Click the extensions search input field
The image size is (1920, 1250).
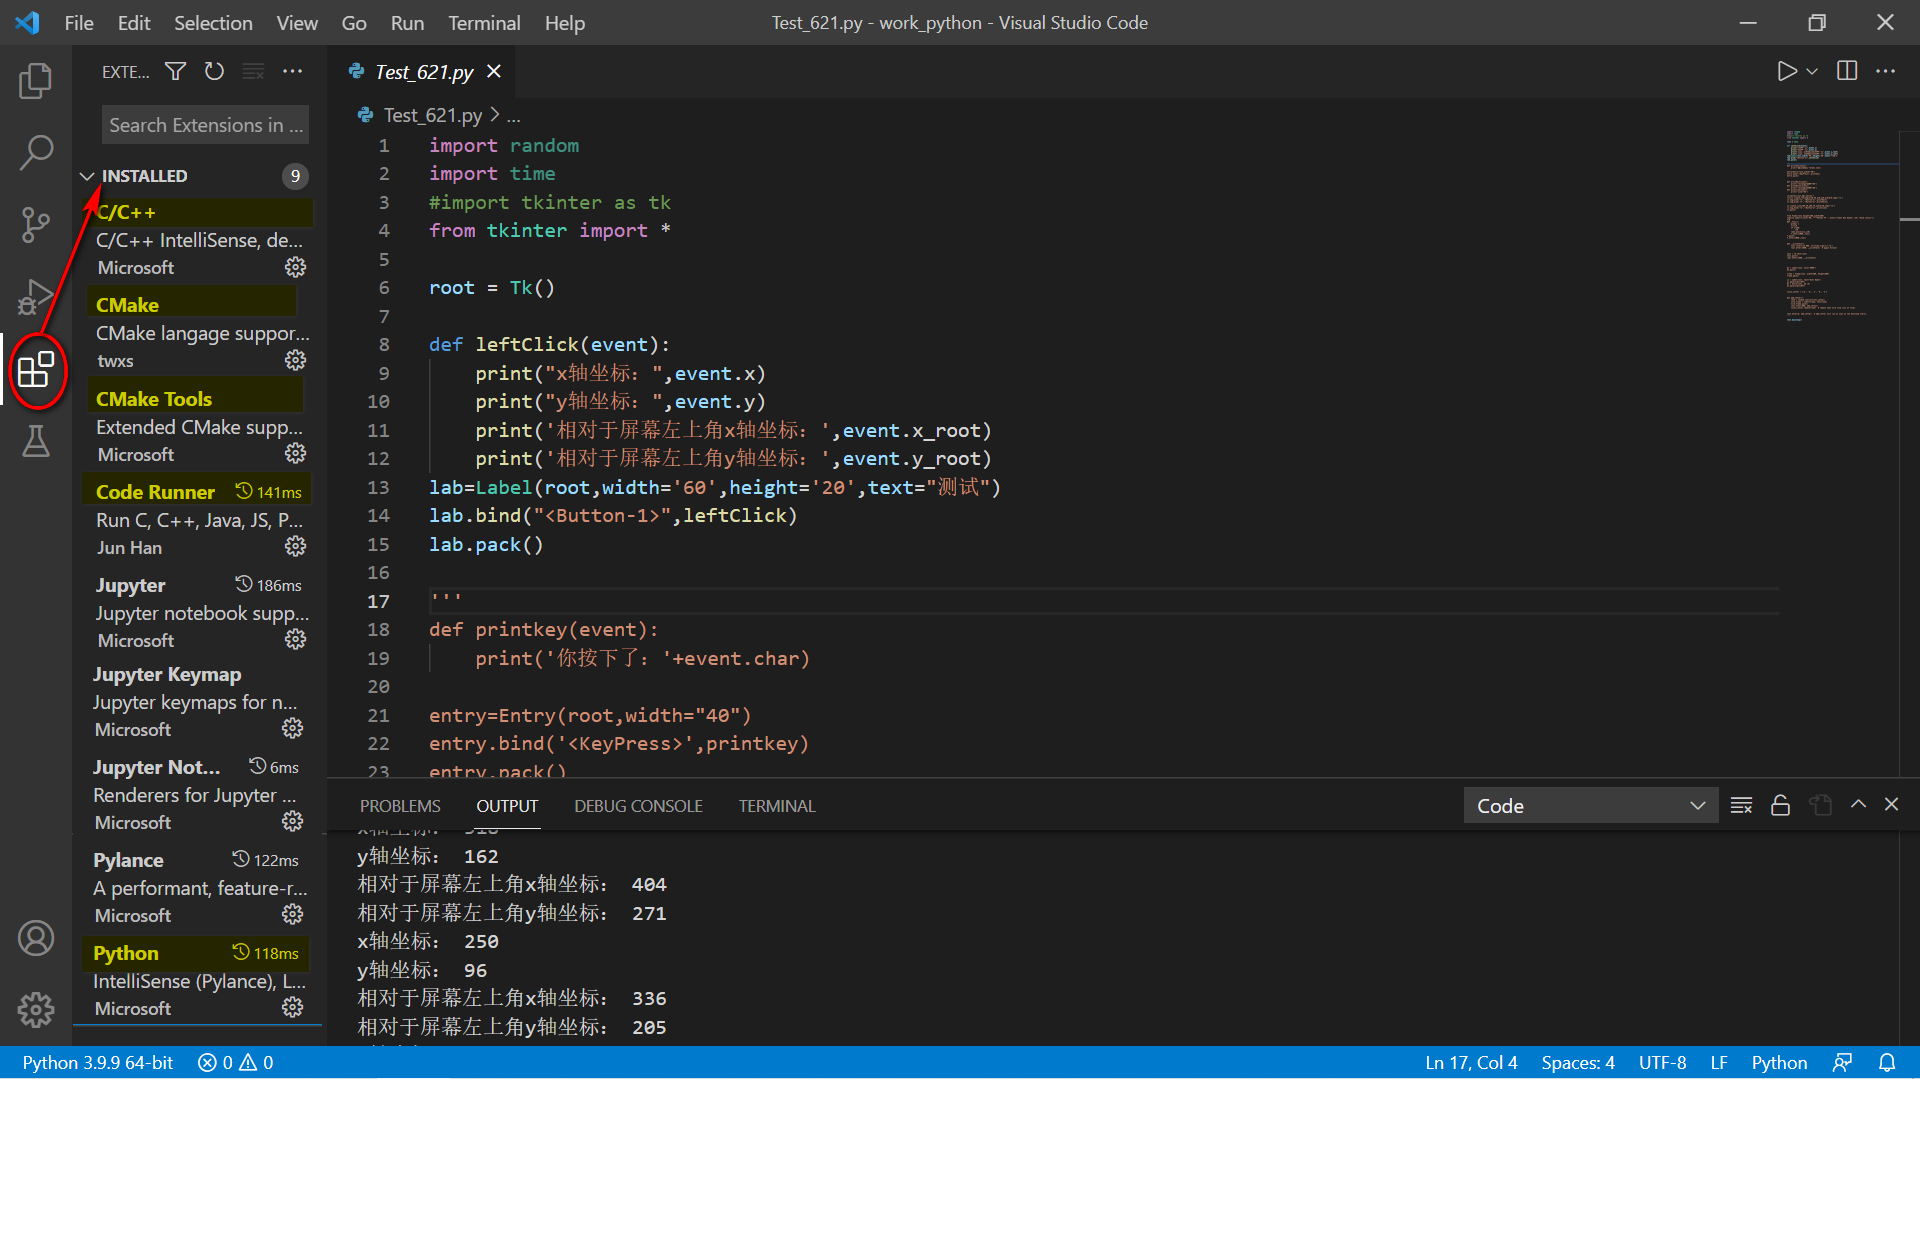(204, 124)
